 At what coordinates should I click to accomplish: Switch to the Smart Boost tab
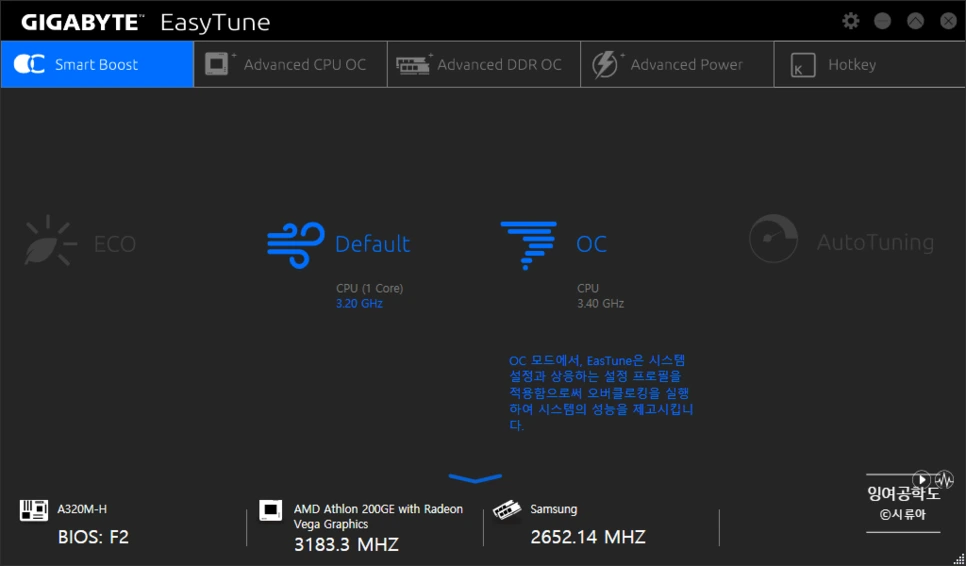(97, 65)
